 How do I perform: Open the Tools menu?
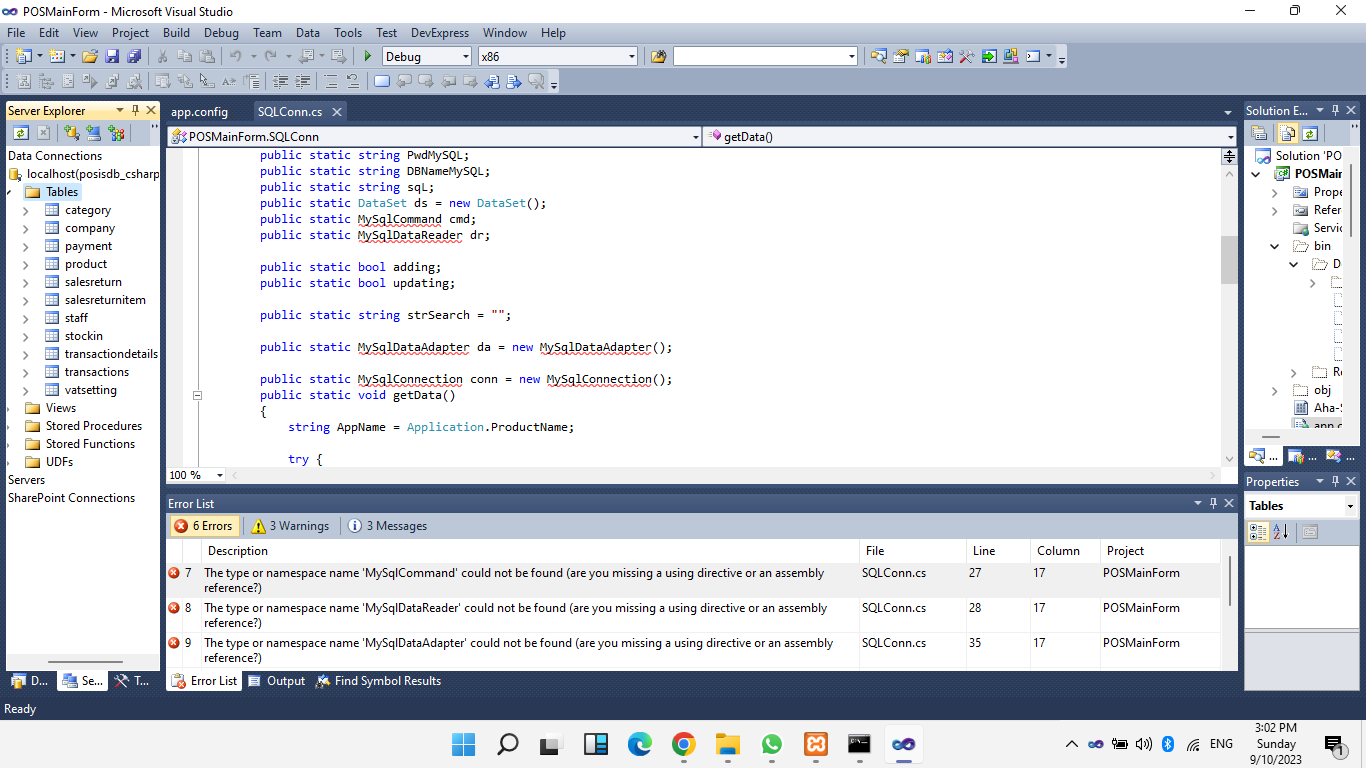348,33
